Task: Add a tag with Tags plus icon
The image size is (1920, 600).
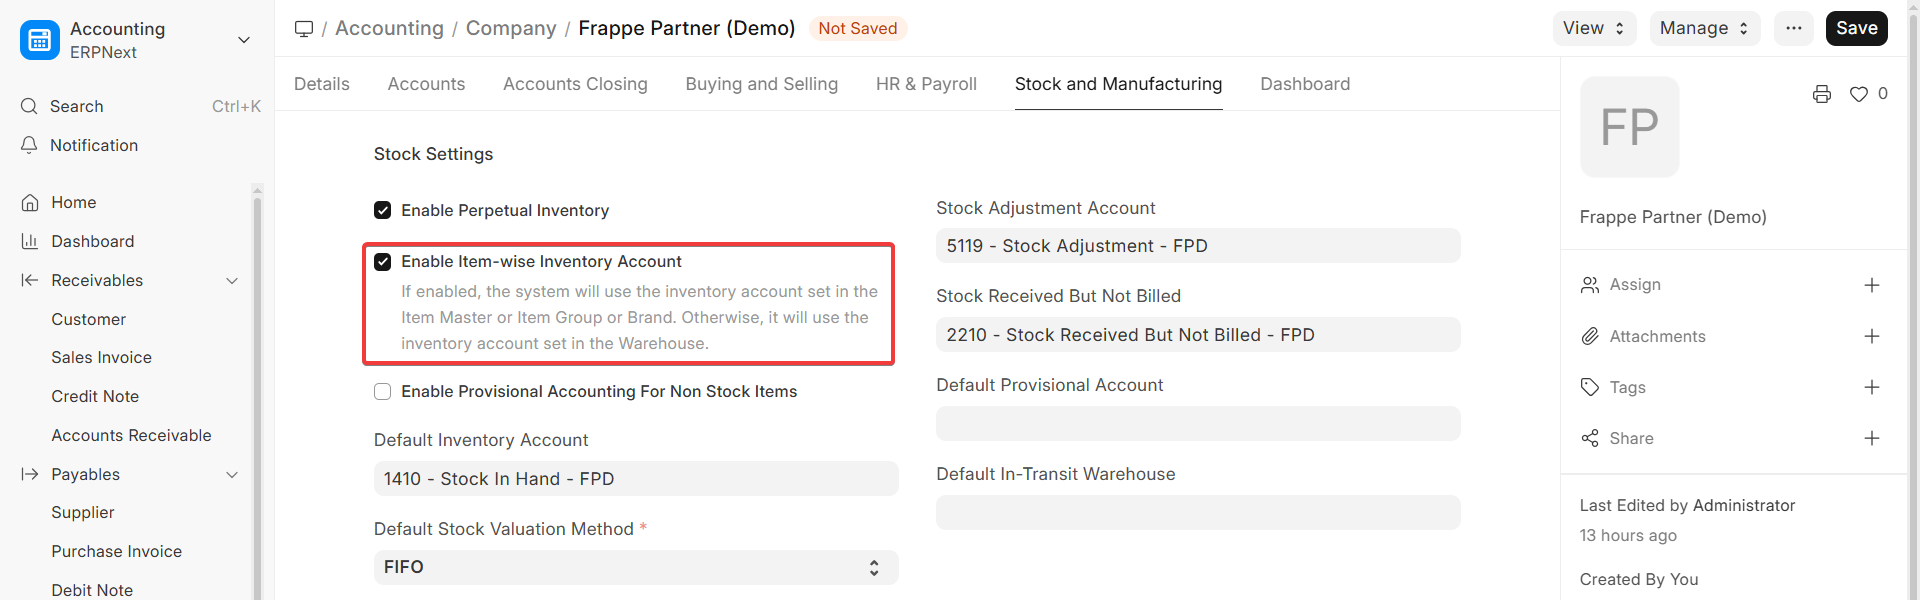Action: point(1872,387)
